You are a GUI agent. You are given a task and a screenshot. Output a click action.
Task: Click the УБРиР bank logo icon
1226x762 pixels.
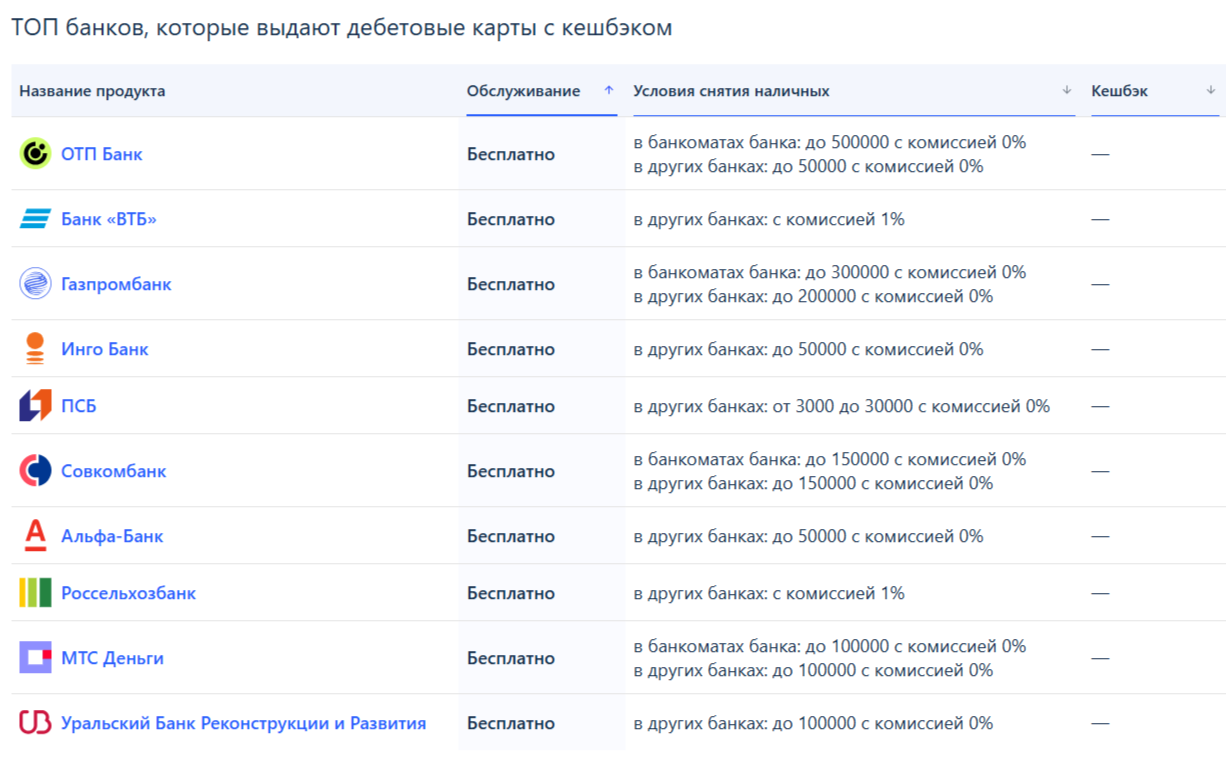[35, 723]
